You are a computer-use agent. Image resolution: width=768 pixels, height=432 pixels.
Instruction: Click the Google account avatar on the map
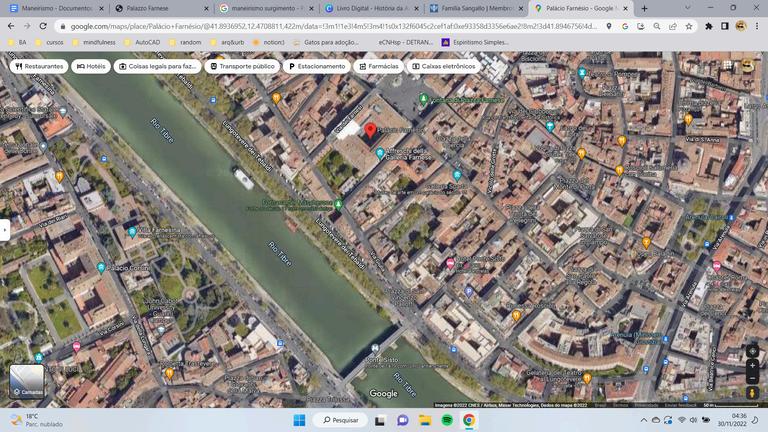747,65
